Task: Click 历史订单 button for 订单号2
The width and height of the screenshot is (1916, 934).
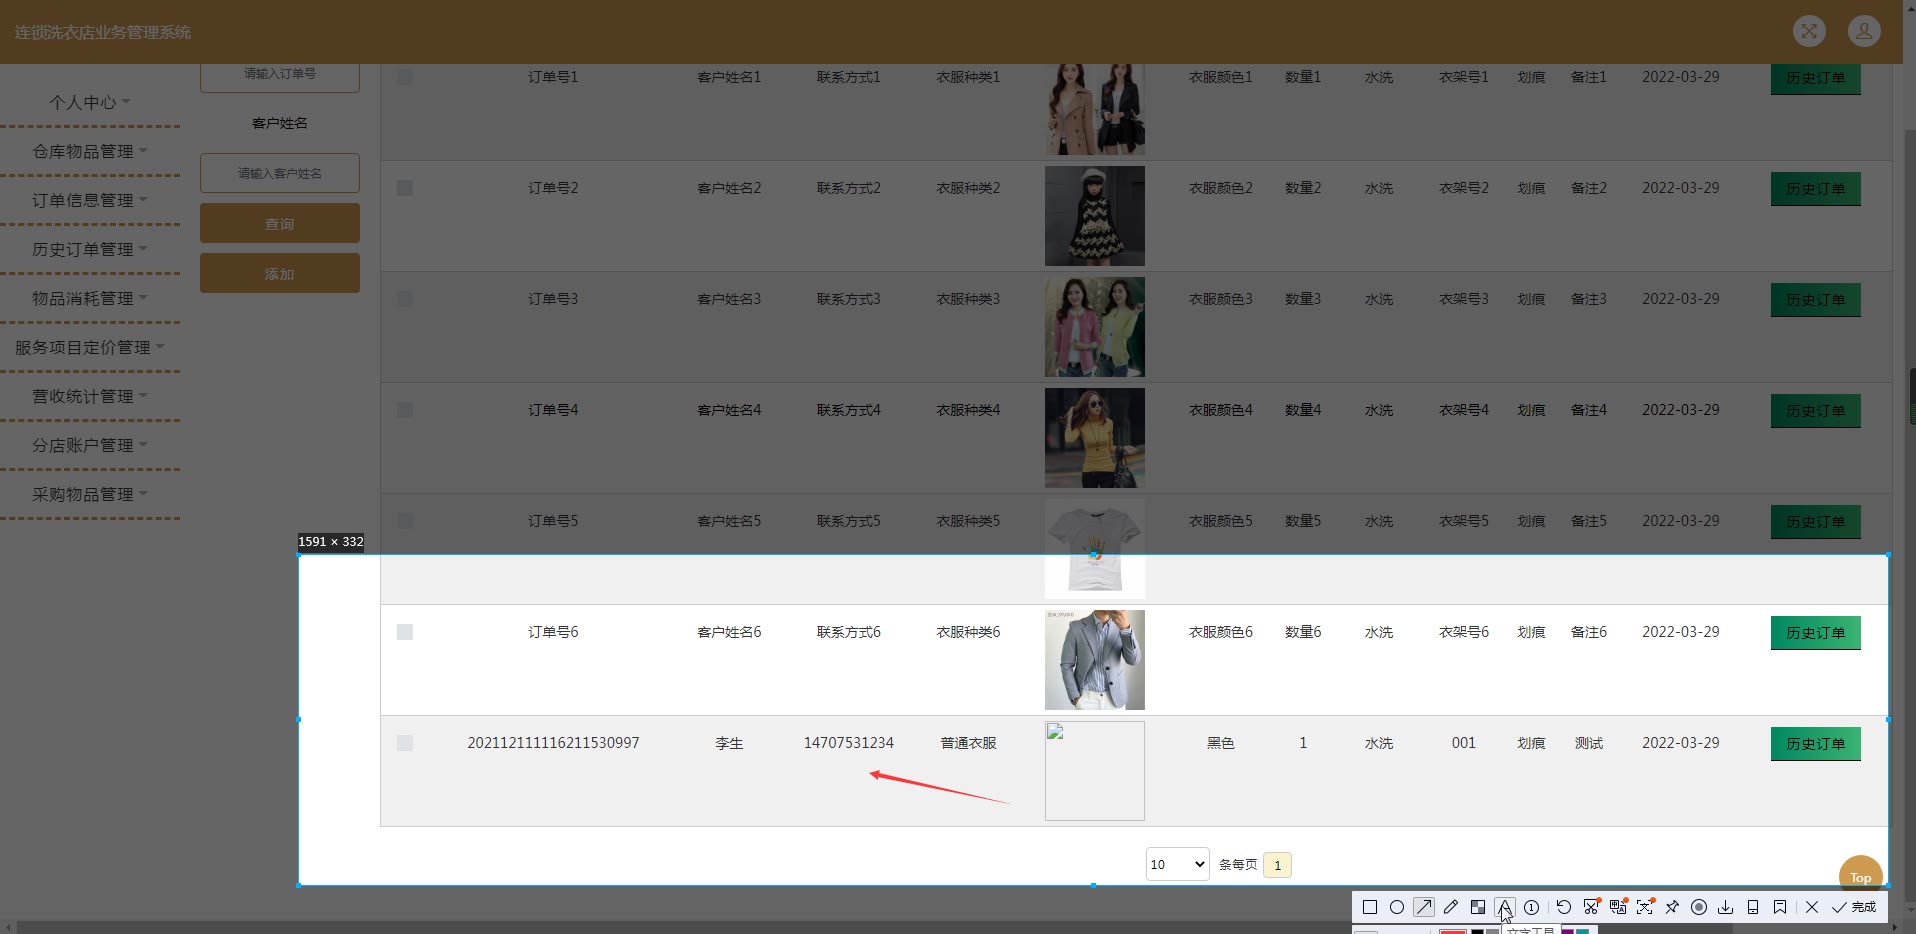Action: pyautogui.click(x=1816, y=189)
